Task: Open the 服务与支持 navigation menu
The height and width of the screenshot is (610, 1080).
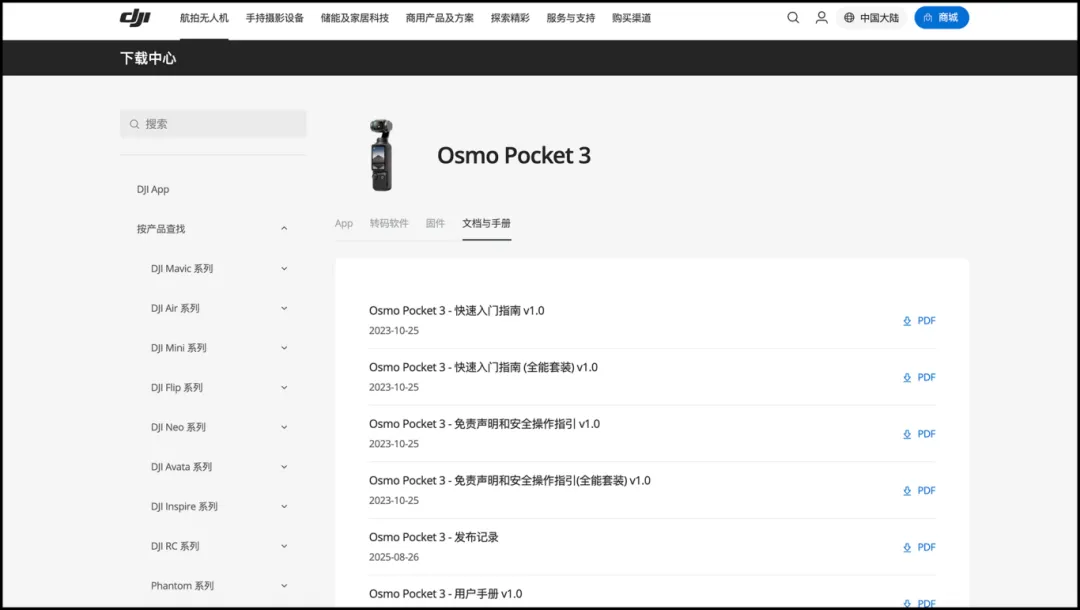Action: coord(570,18)
